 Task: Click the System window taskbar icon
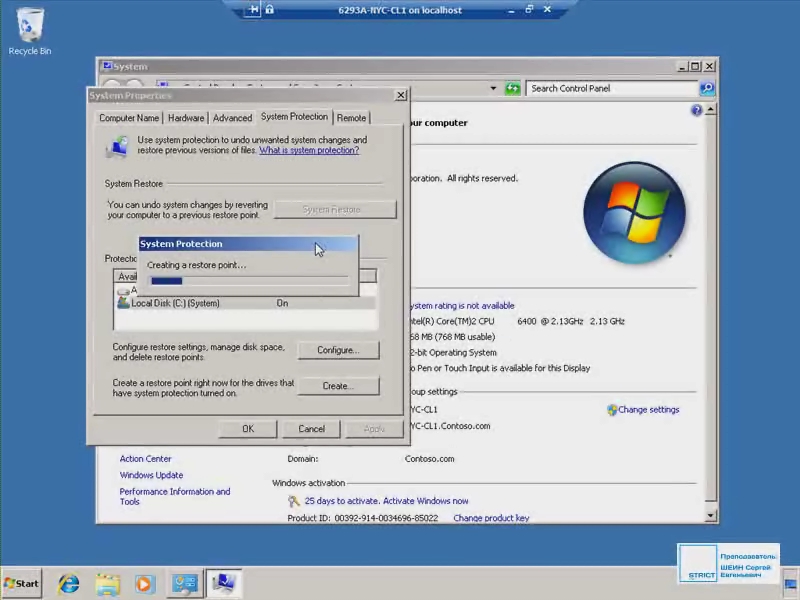tap(224, 583)
